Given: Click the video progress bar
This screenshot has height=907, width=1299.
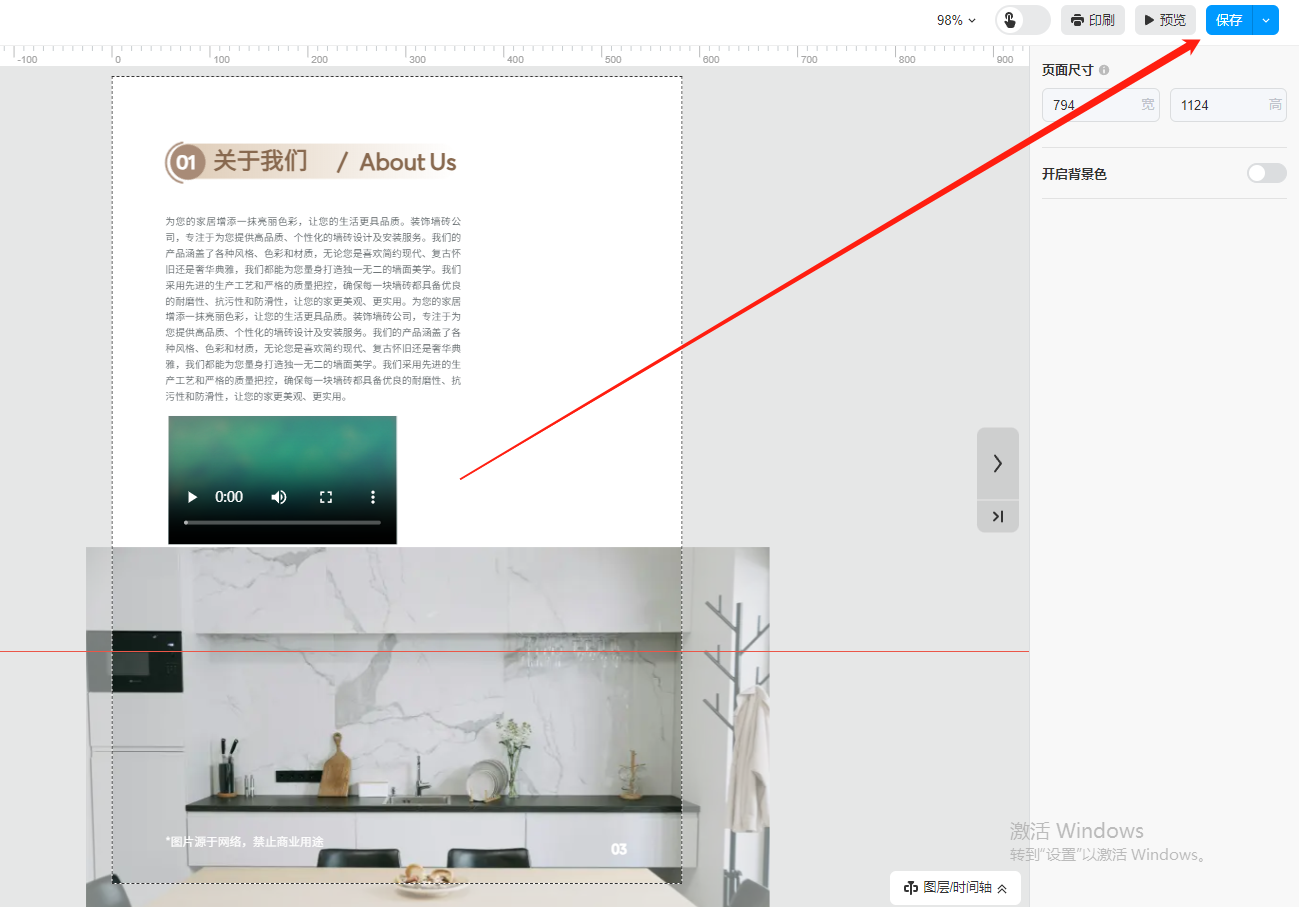Looking at the screenshot, I should (282, 522).
